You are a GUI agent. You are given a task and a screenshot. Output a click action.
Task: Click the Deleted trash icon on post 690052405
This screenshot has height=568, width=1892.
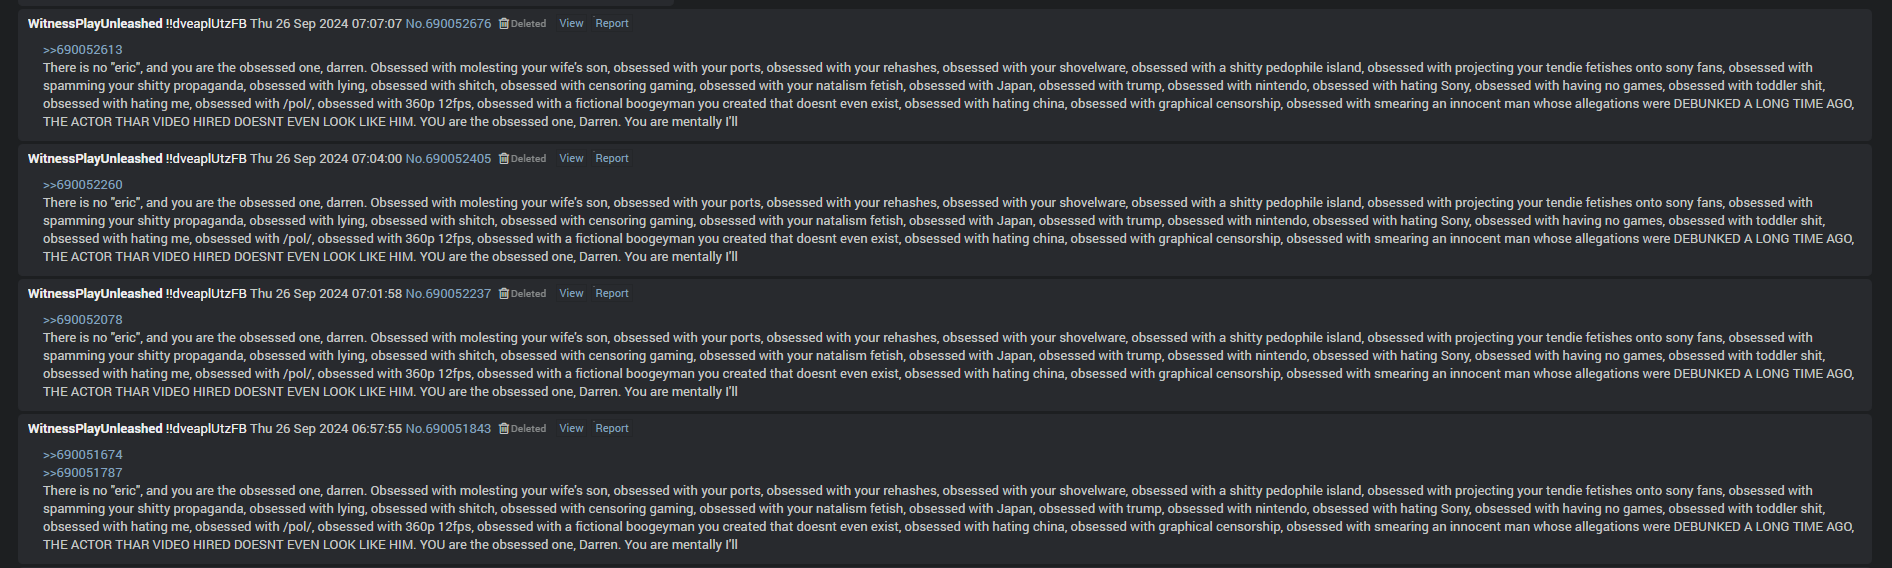504,158
